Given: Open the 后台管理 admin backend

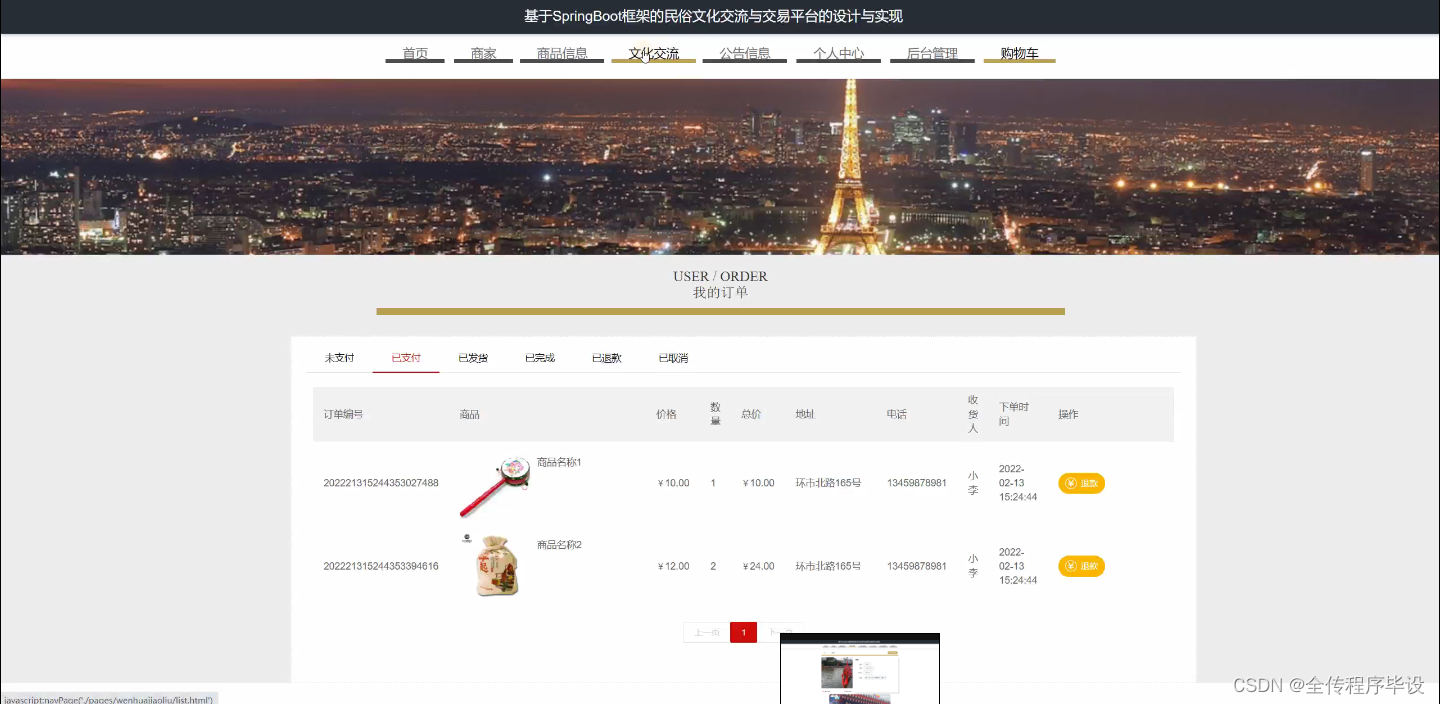Looking at the screenshot, I should (931, 54).
